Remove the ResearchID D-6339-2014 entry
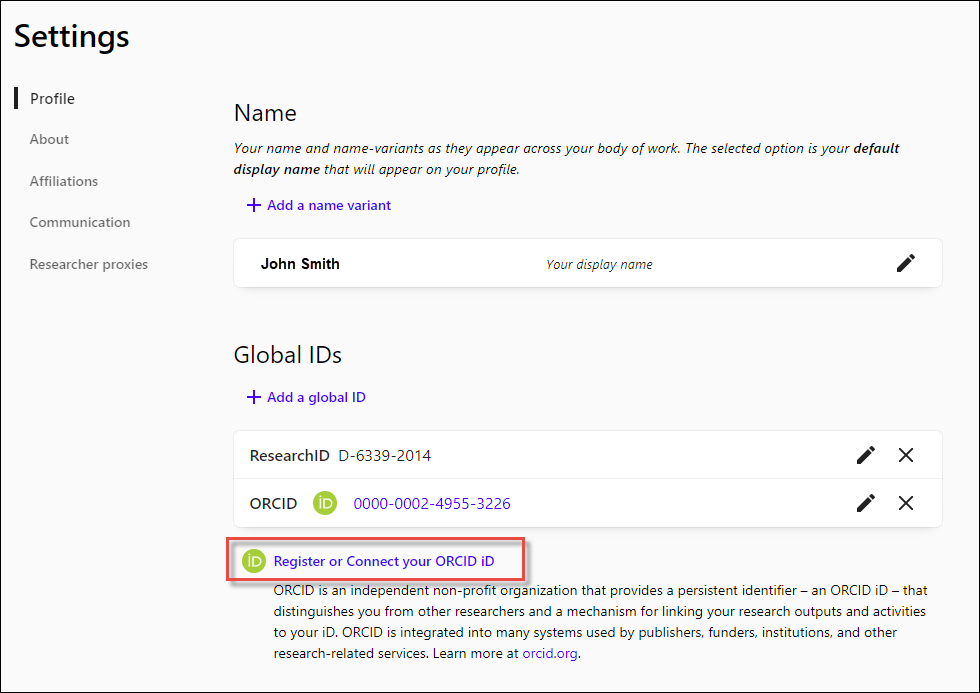 pos(906,455)
